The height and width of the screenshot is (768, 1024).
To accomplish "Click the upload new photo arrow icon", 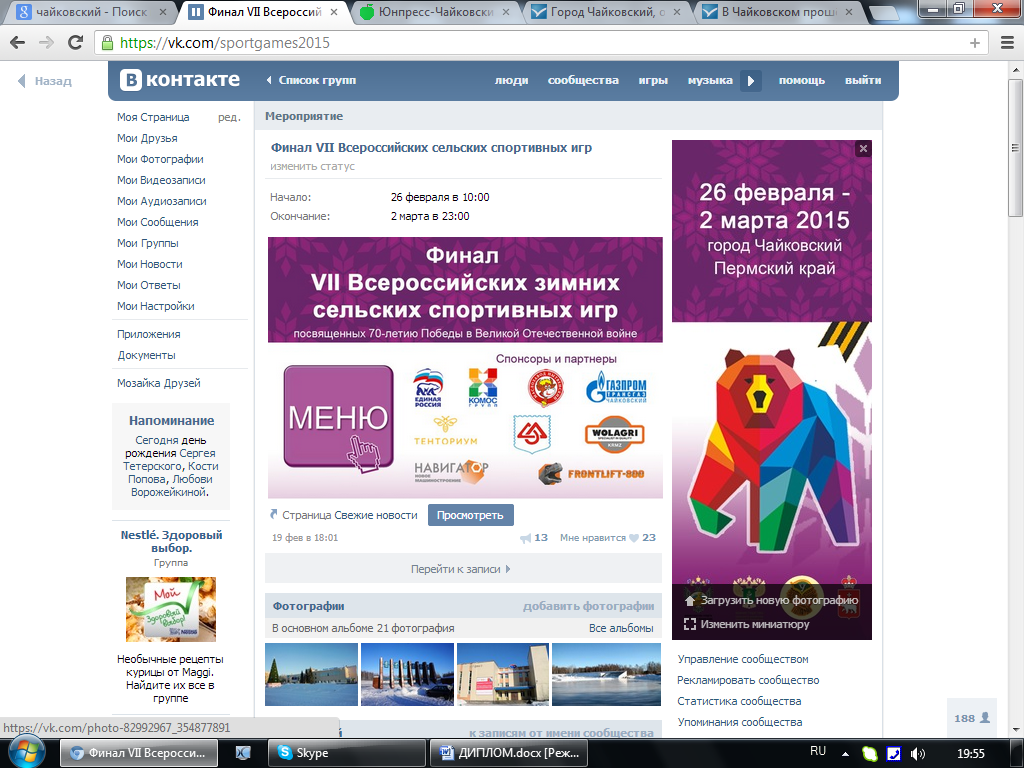I will point(690,600).
